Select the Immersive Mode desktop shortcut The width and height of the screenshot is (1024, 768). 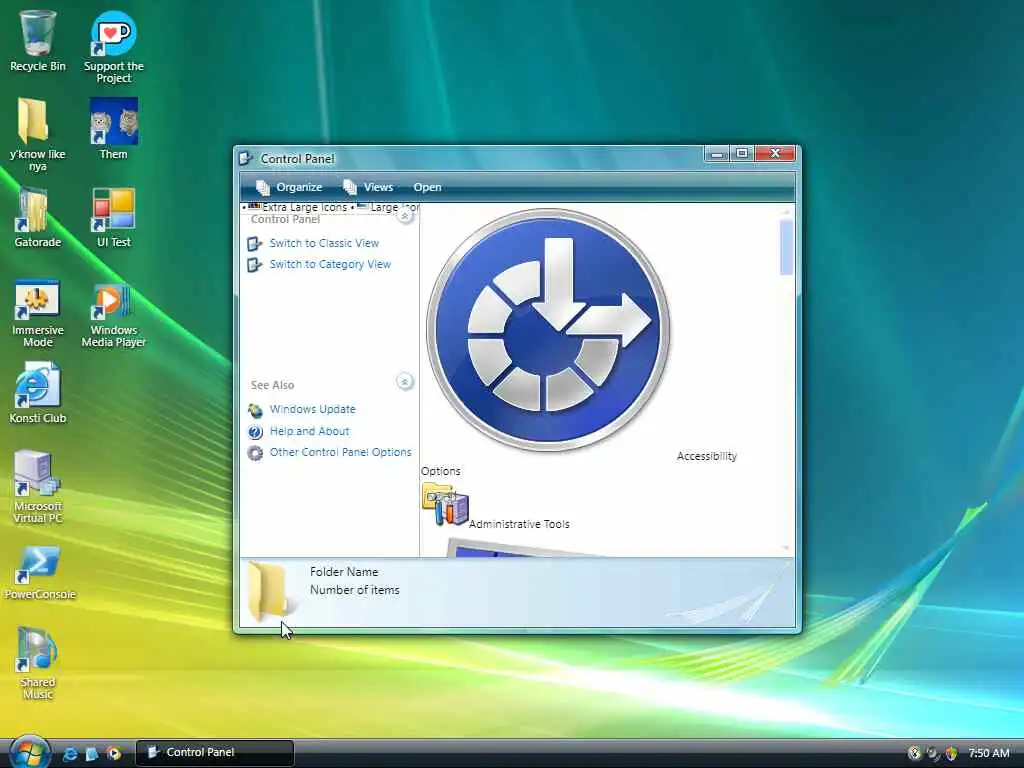pyautogui.click(x=37, y=313)
